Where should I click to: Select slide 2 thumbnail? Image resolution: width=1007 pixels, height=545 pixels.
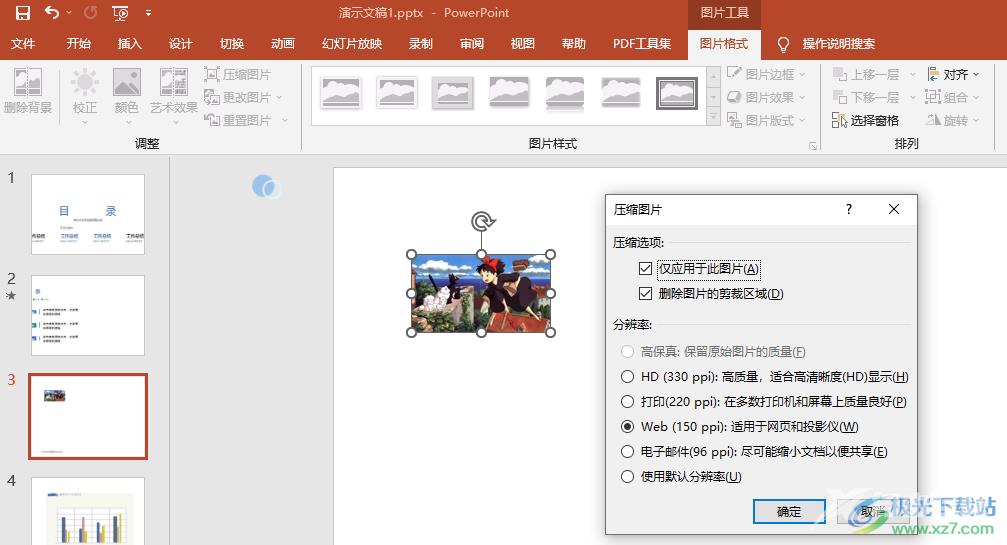click(88, 315)
